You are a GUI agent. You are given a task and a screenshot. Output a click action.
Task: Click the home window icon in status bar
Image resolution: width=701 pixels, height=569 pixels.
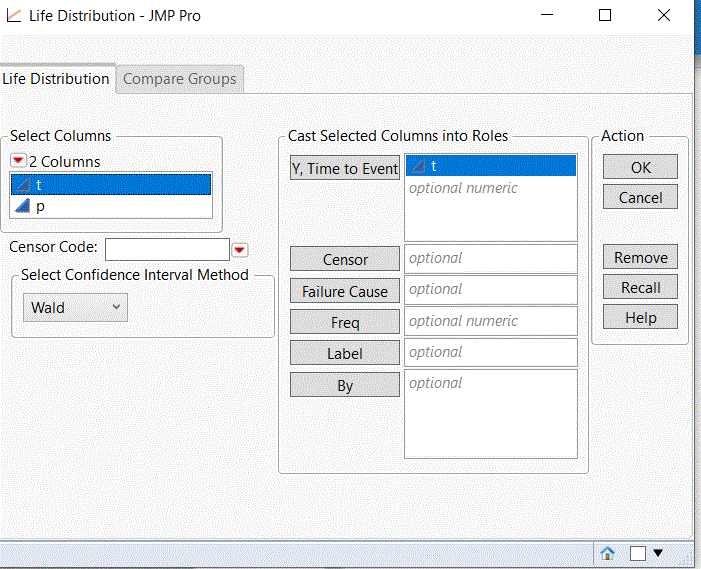click(607, 553)
